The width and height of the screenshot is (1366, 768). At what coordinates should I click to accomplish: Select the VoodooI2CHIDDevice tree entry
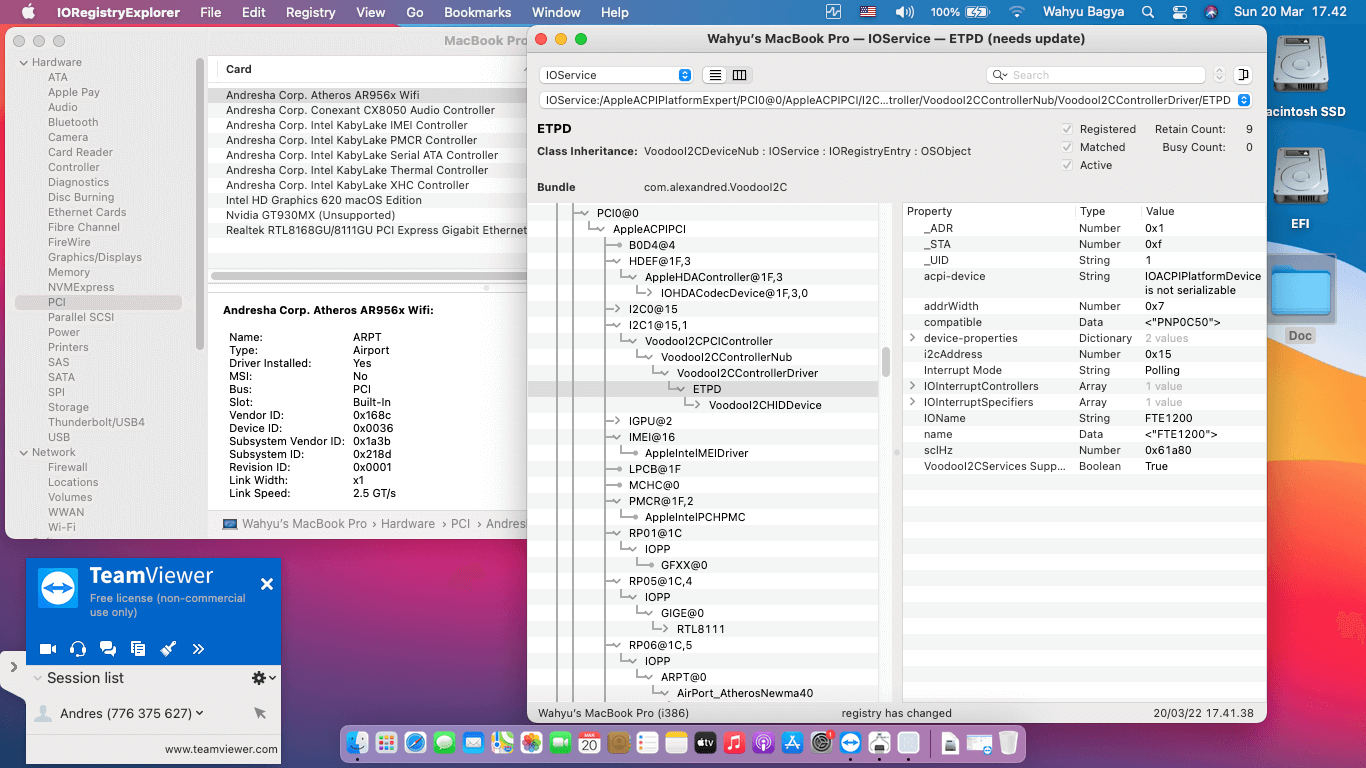tap(765, 405)
